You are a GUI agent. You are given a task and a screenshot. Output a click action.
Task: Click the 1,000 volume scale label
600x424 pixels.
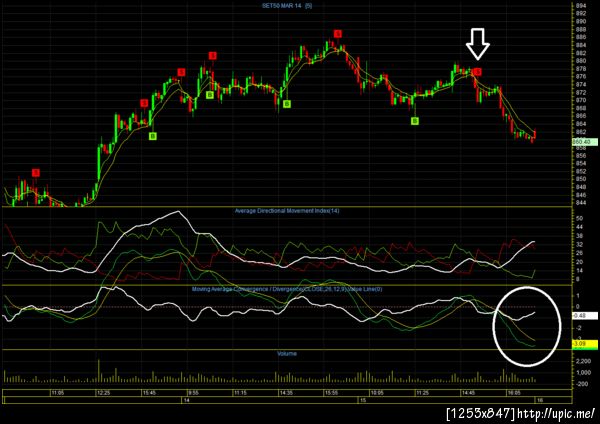click(583, 373)
